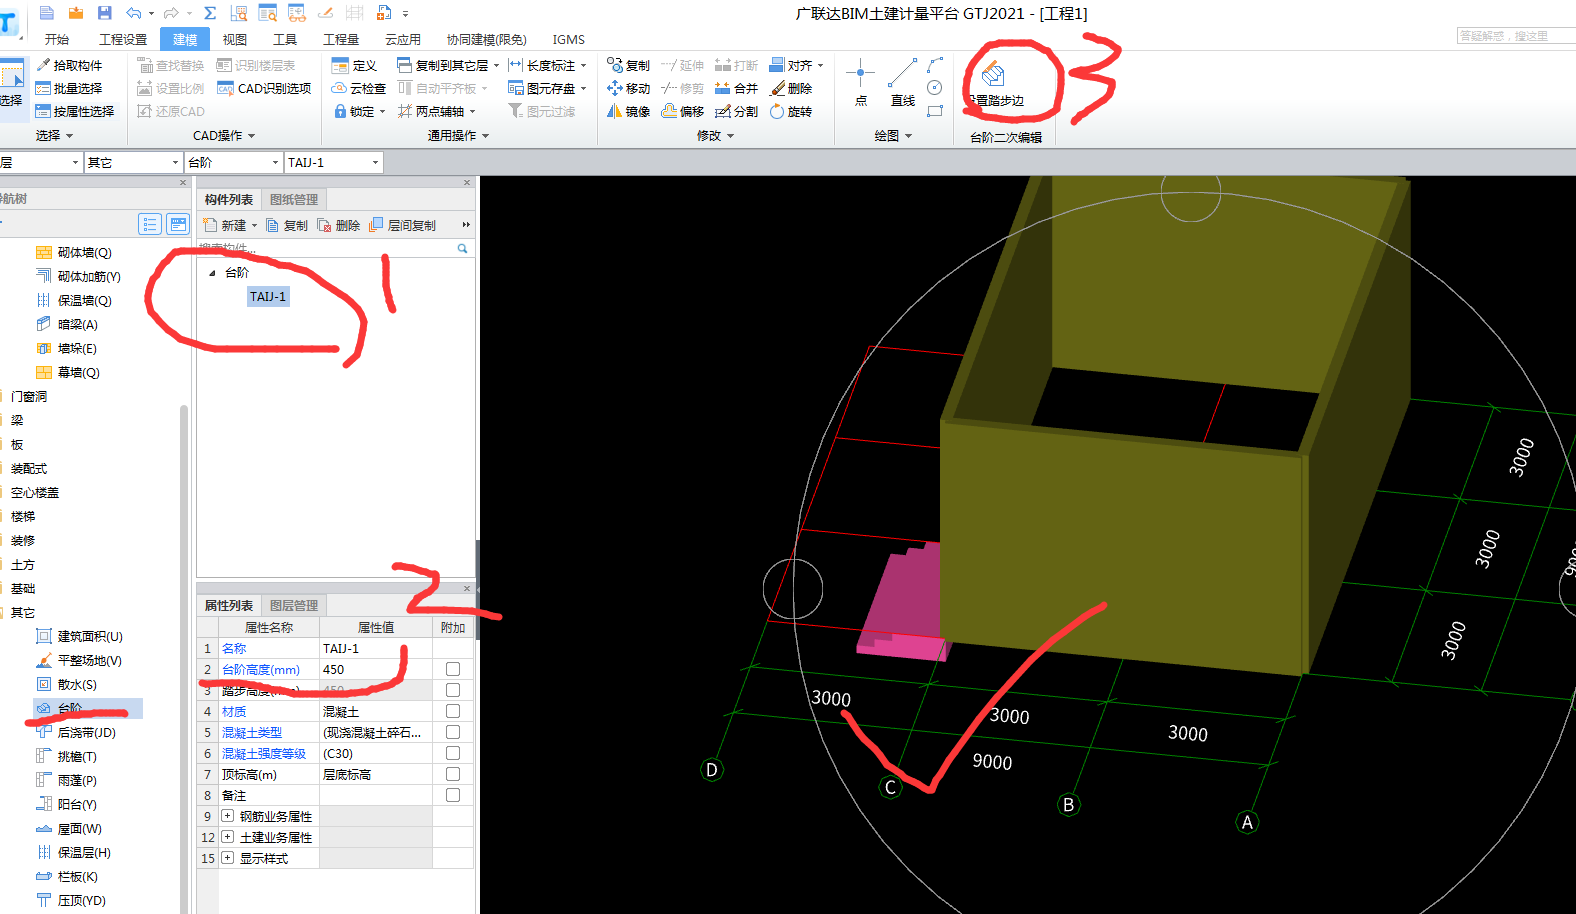Tick the 附加 checkbox for 踏步高度
This screenshot has width=1576, height=914.
tap(453, 690)
